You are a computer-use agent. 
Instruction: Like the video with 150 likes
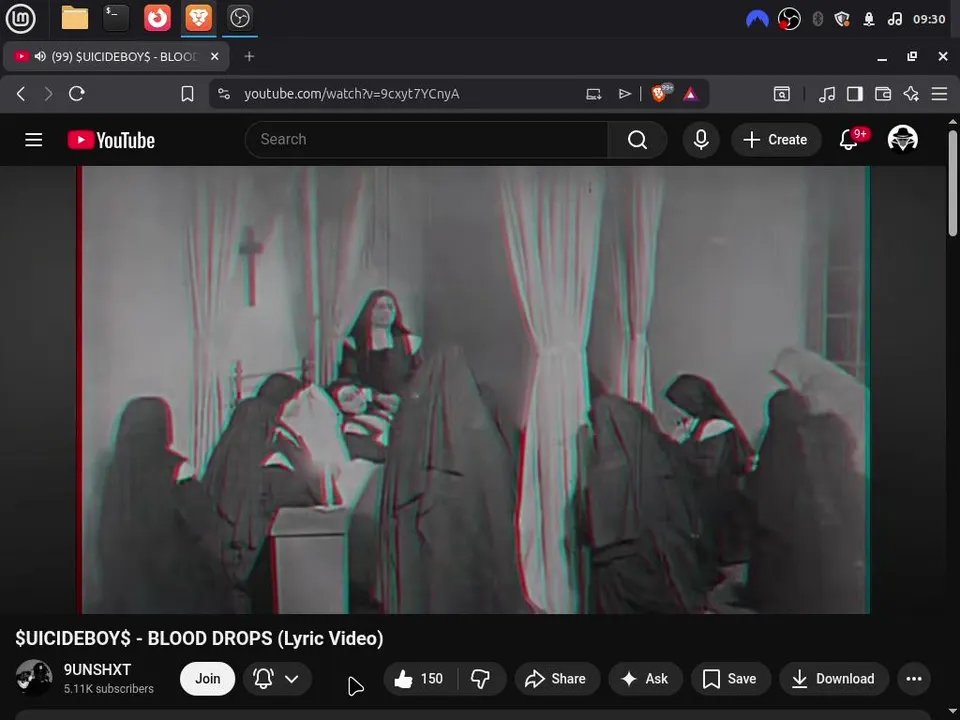coord(420,678)
